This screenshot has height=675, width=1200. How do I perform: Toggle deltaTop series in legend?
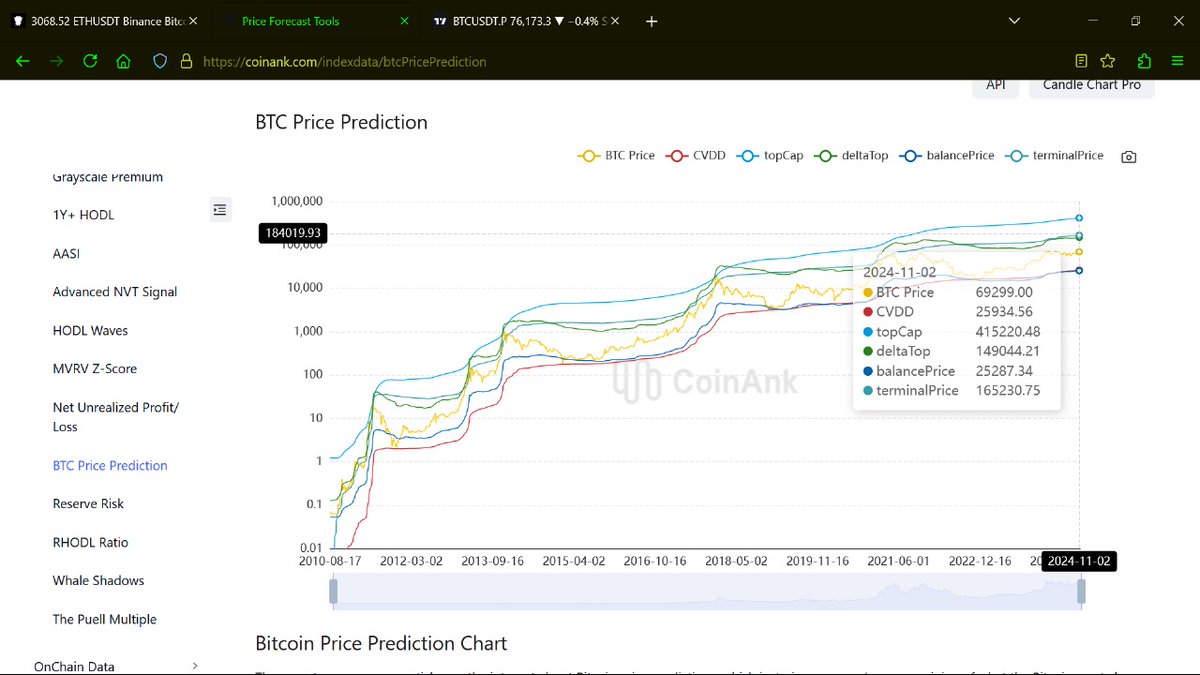pos(851,156)
